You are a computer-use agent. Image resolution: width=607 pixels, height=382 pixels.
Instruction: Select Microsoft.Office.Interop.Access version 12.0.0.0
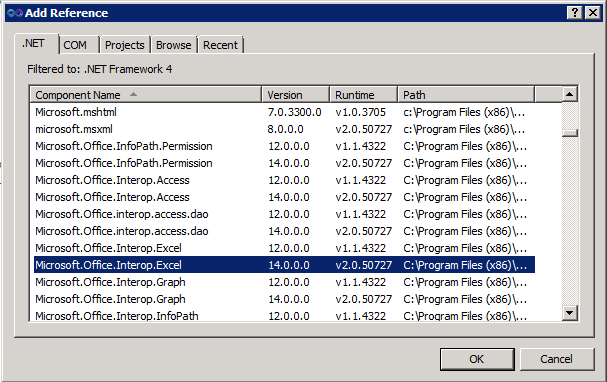pyautogui.click(x=284, y=180)
